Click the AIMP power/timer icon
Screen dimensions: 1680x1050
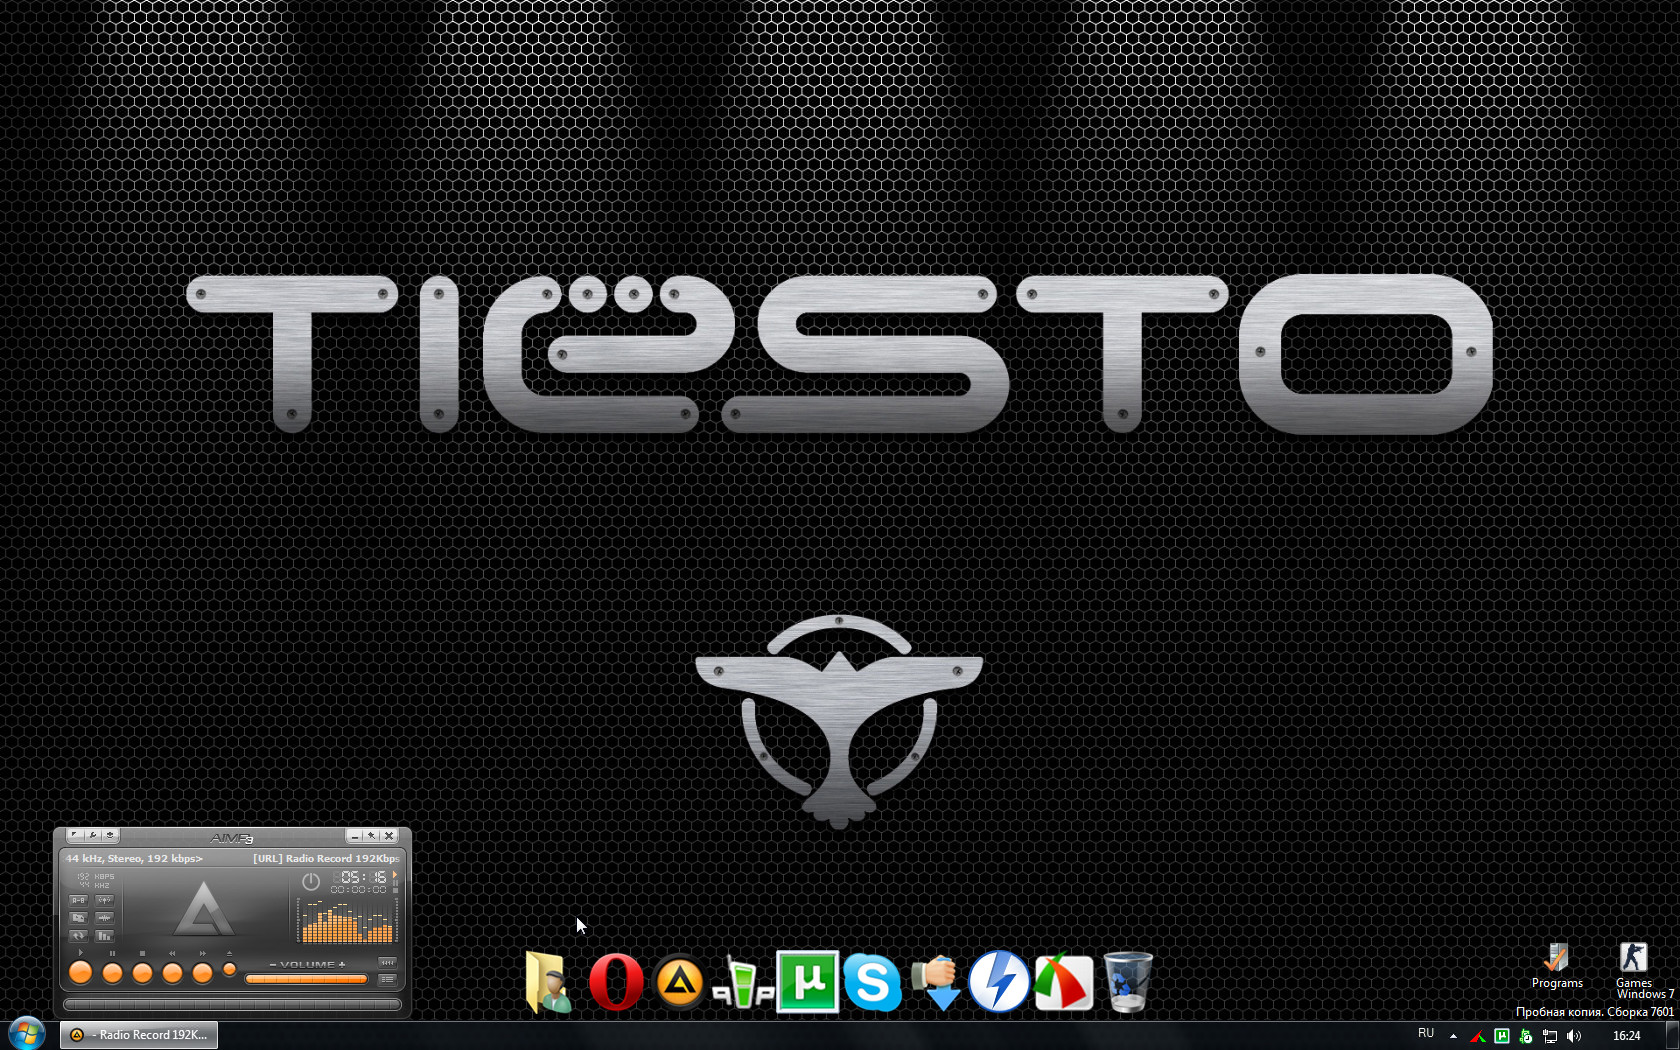(311, 881)
